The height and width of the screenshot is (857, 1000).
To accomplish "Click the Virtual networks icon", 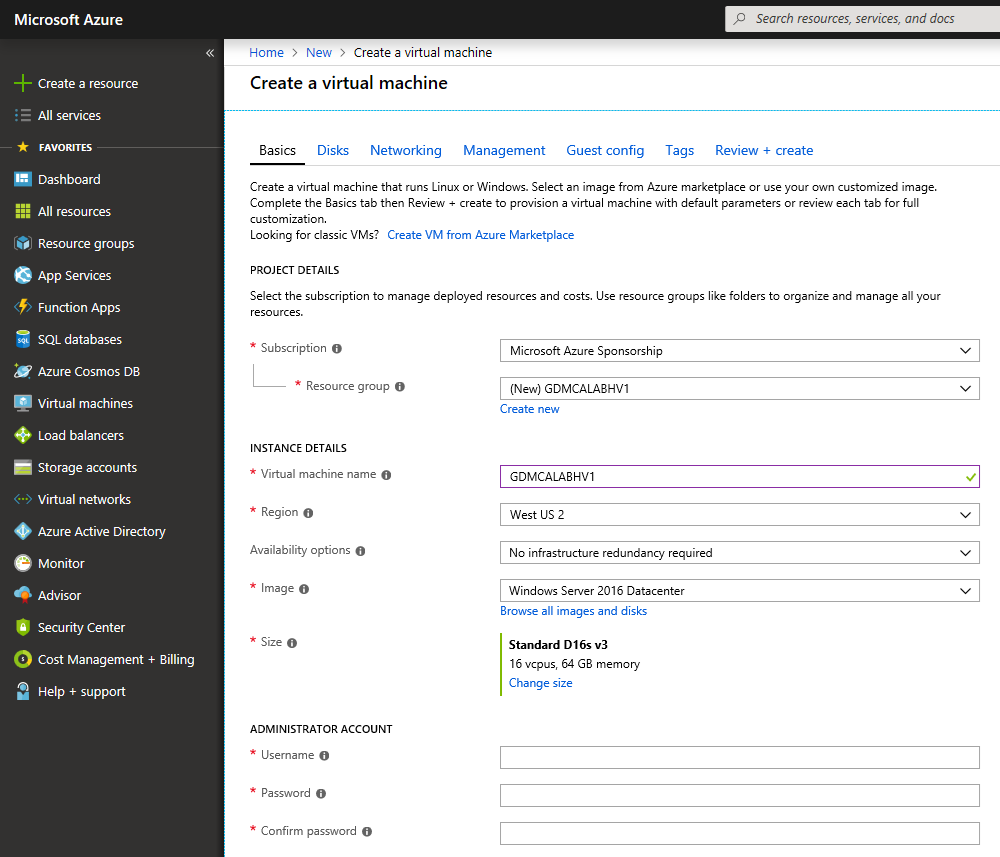I will tap(22, 499).
